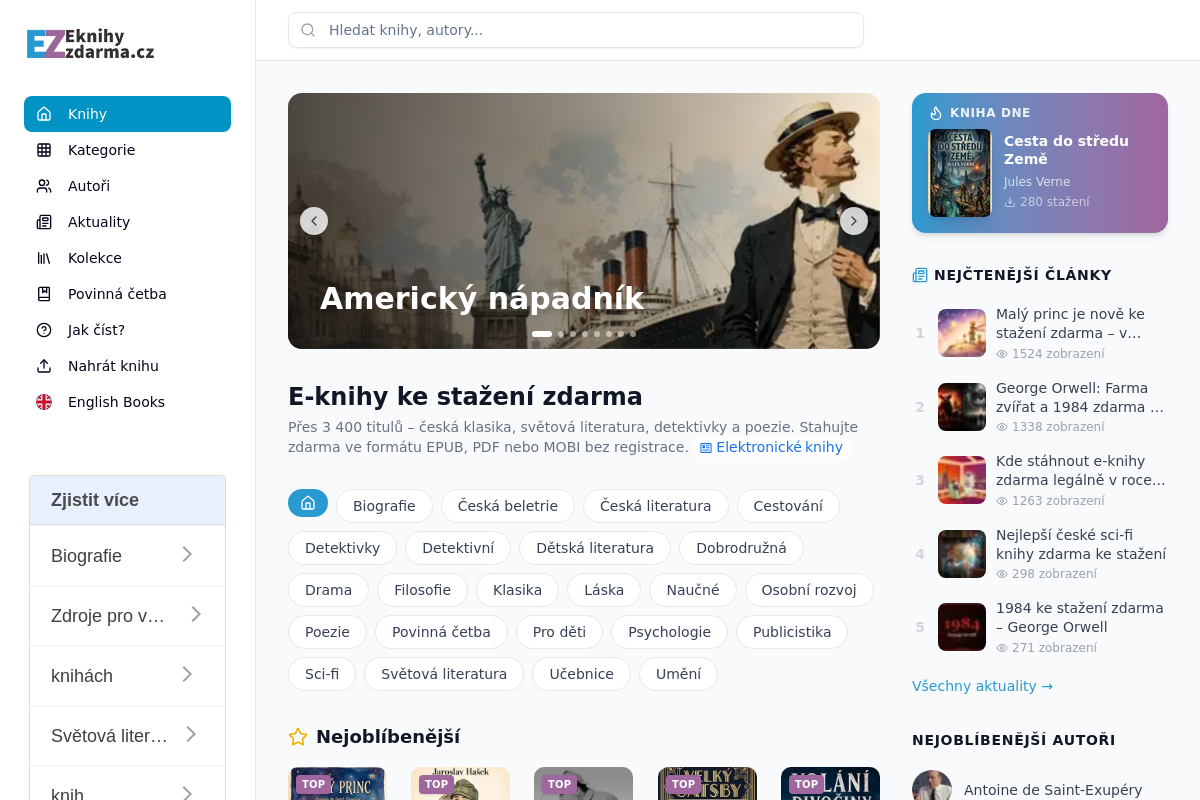Click the blue home category chip
The height and width of the screenshot is (800, 1200).
pos(308,503)
